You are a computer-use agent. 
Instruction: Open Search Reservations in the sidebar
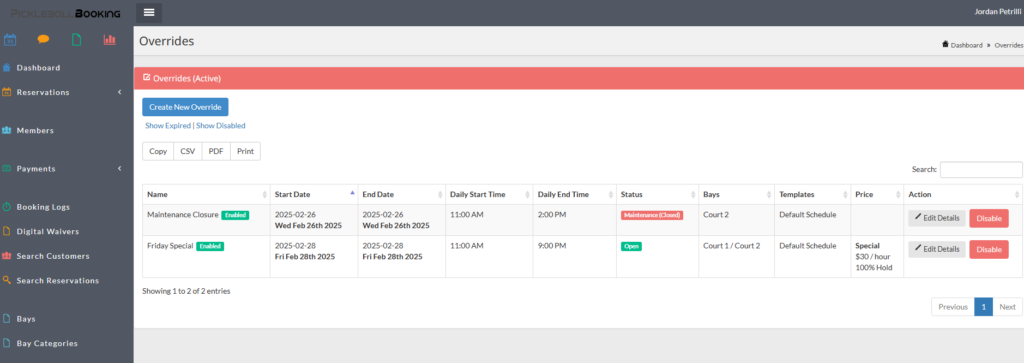click(57, 280)
